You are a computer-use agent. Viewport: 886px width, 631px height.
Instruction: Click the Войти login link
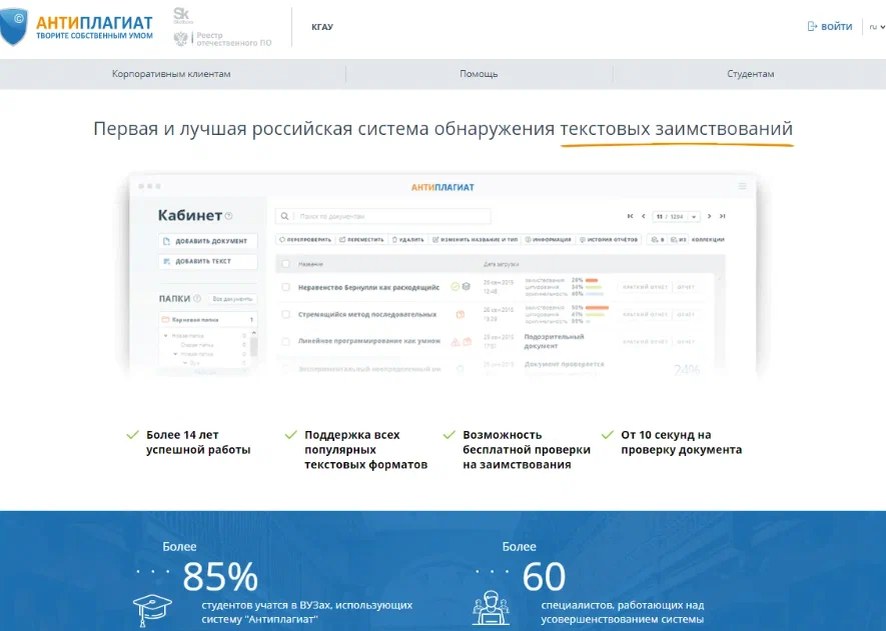pos(831,27)
